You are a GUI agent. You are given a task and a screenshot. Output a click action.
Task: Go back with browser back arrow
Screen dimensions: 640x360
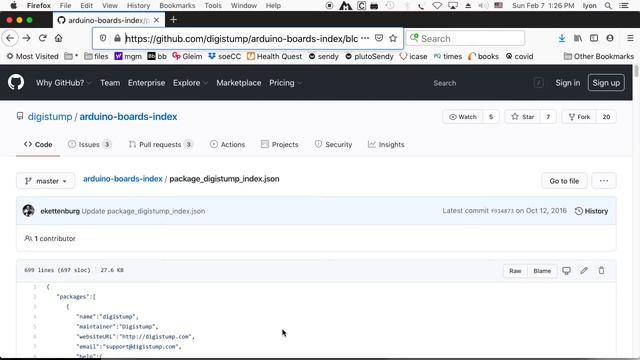click(x=10, y=38)
